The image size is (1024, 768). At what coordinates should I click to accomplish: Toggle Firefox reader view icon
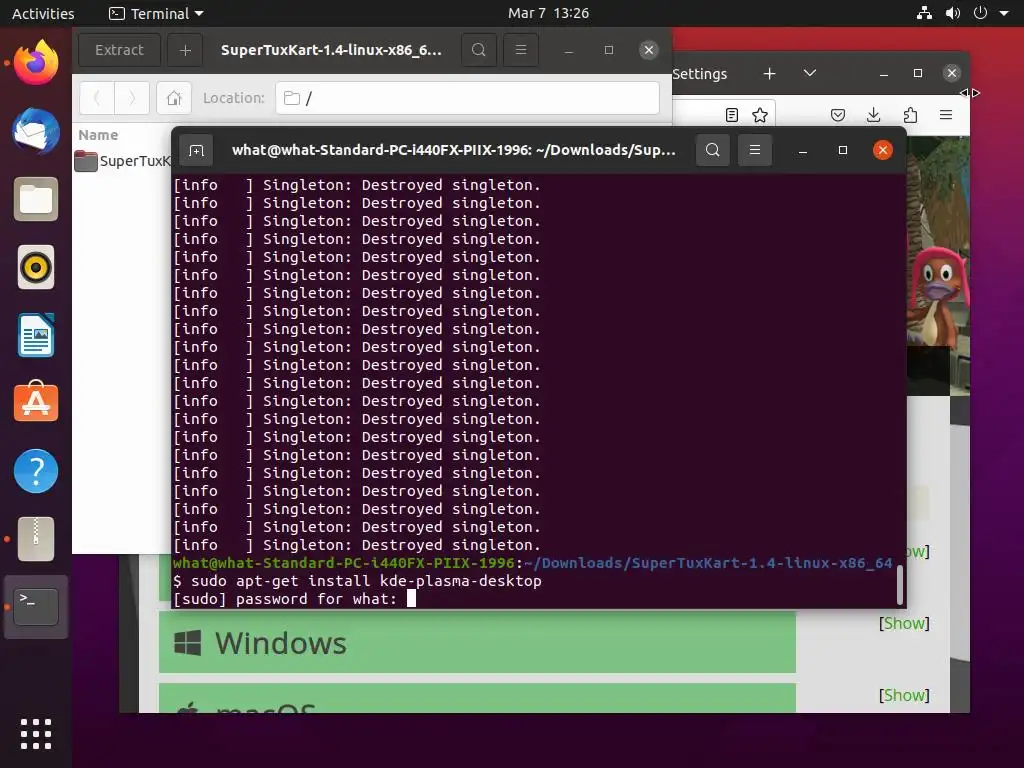pyautogui.click(x=732, y=116)
